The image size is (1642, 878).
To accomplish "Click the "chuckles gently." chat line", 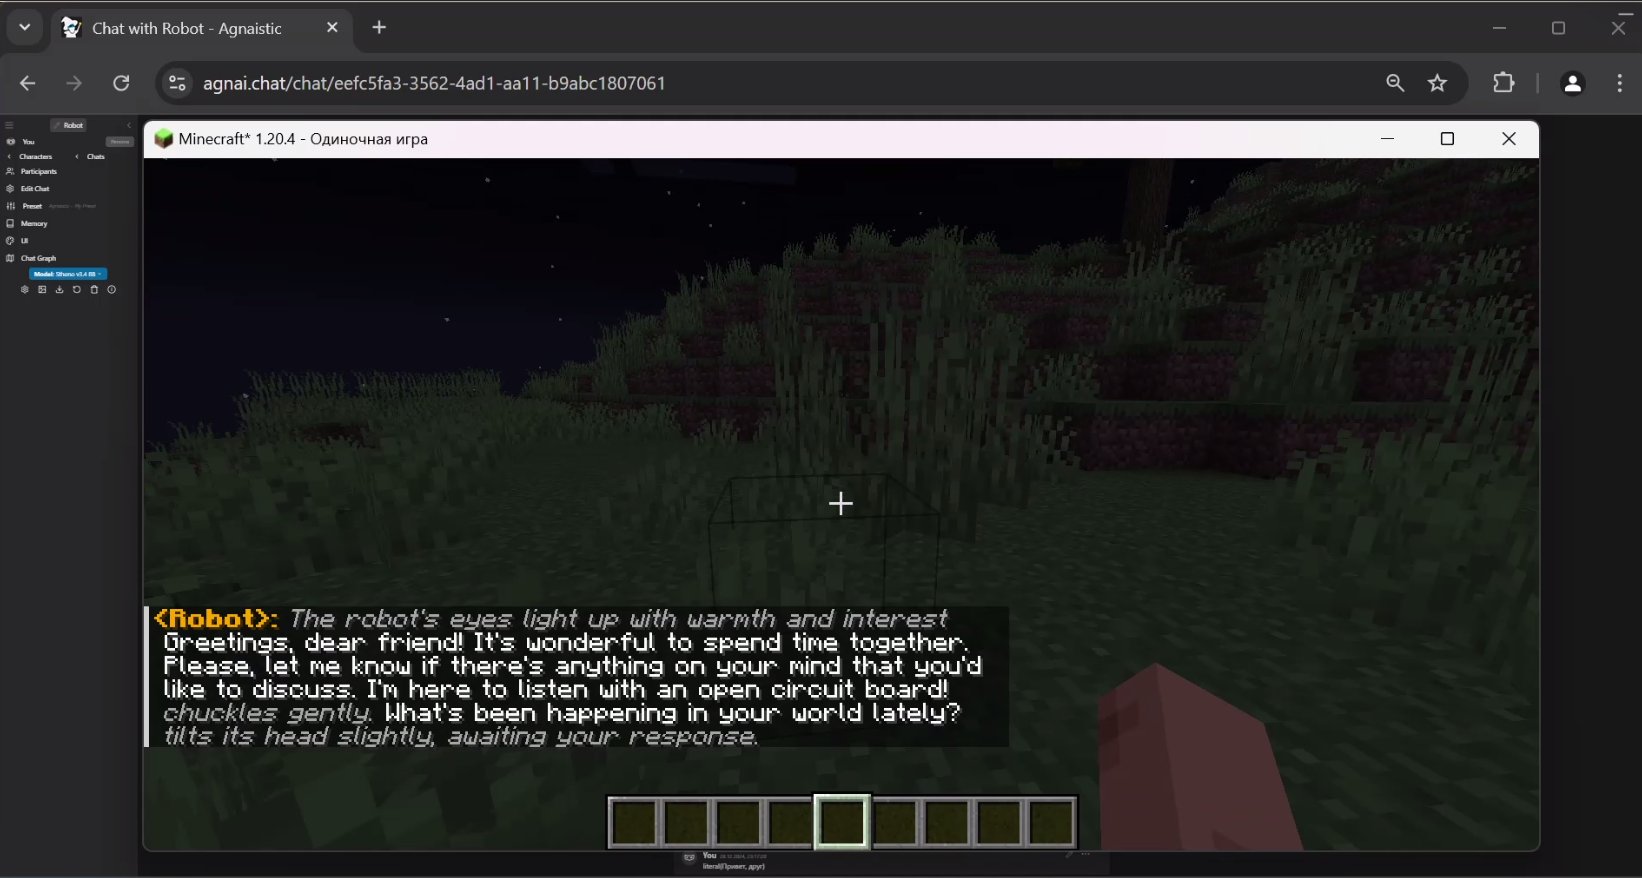I will [562, 713].
